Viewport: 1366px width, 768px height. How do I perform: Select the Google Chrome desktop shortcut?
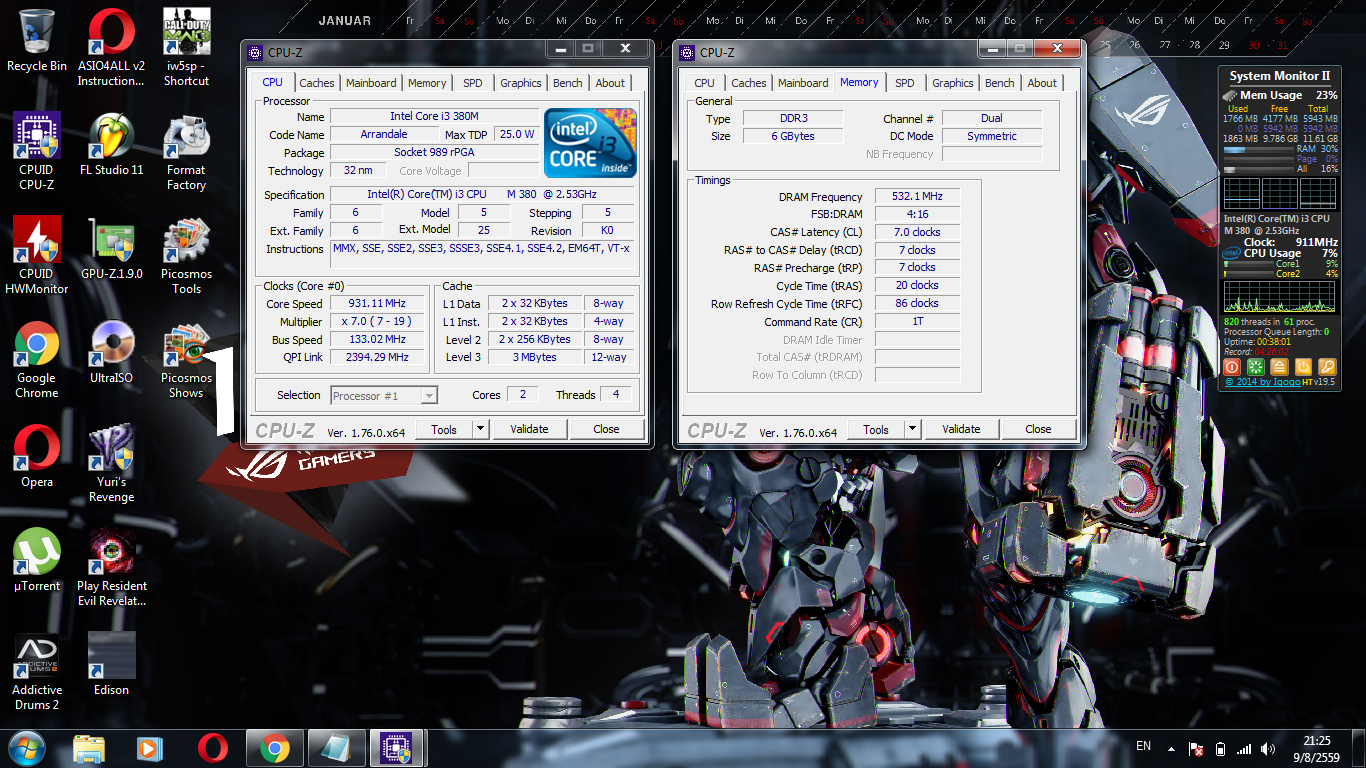(37, 360)
